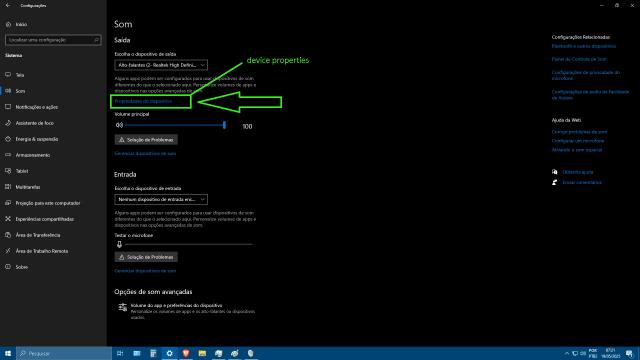Open Área de Transferência settings
Viewport: 640px width, 360px height.
38,235
